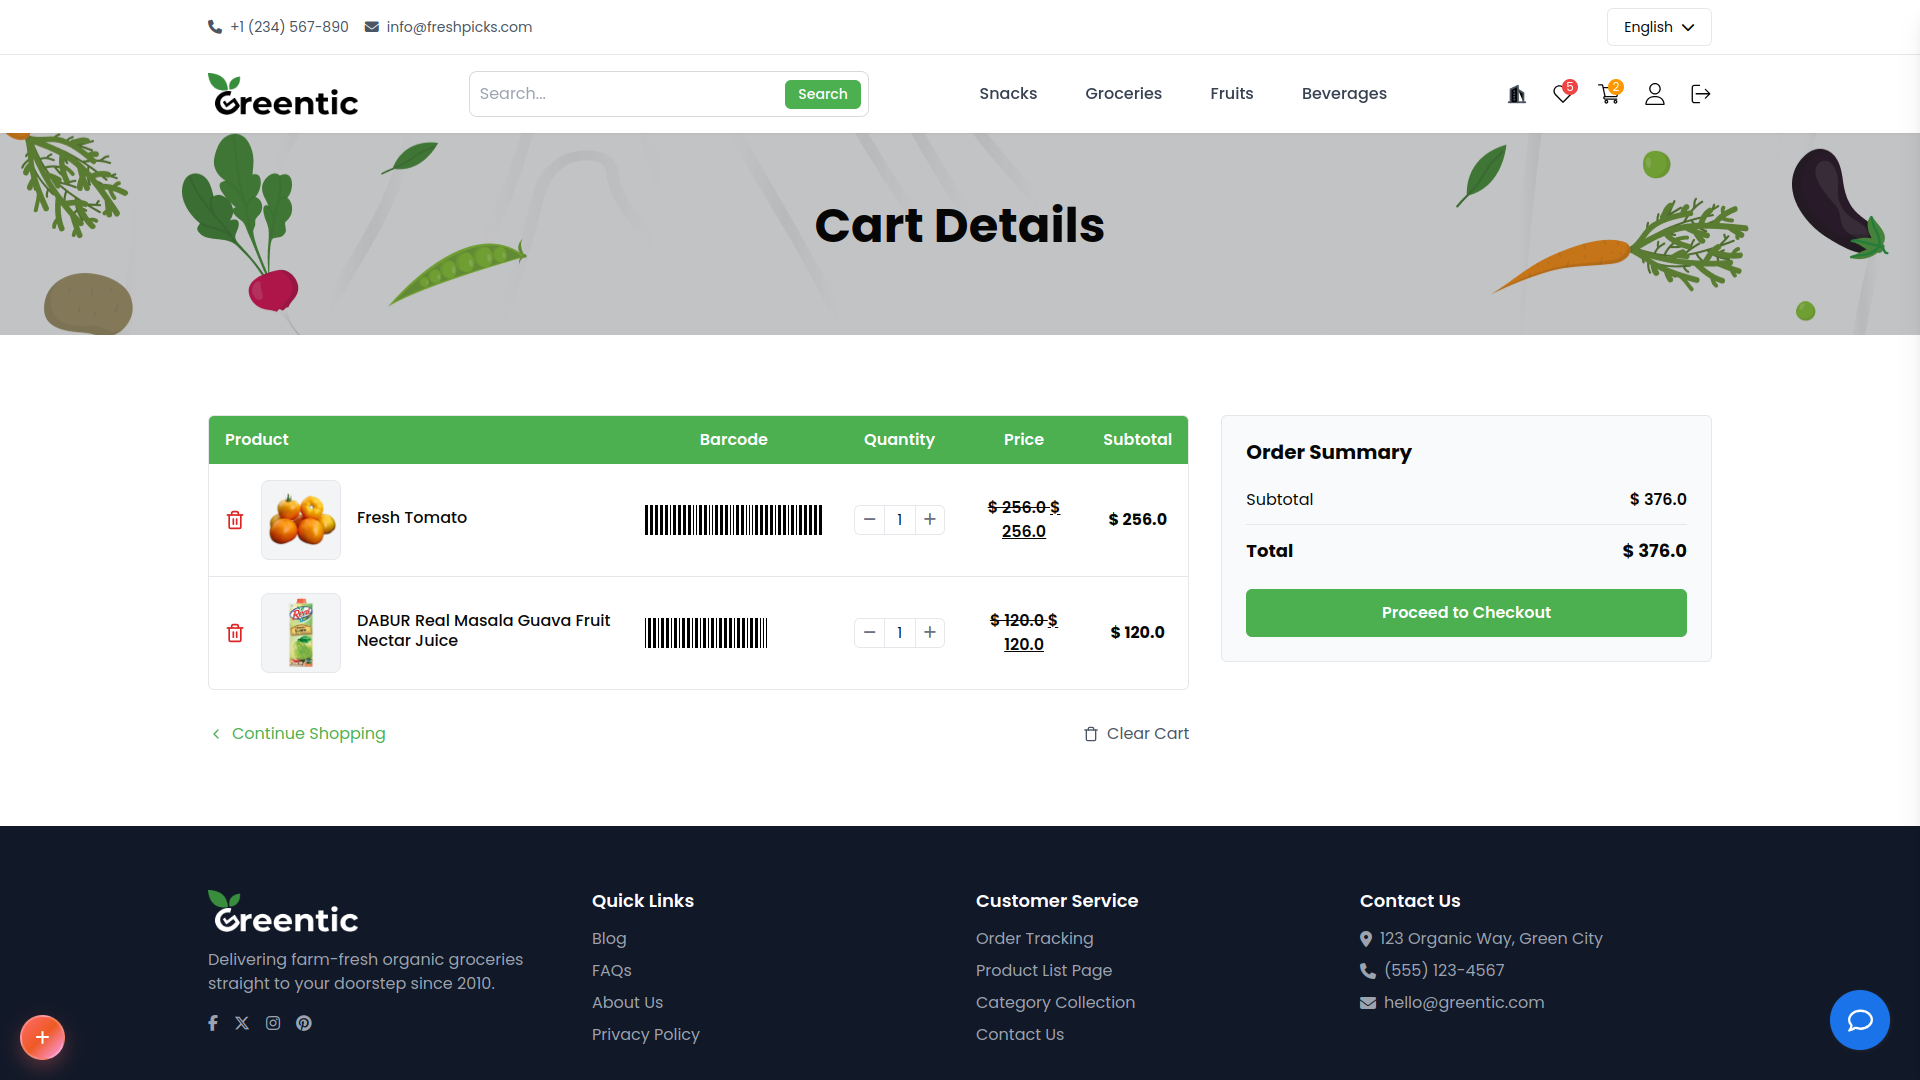Open the user account profile icon
The image size is (1920, 1080).
coord(1655,94)
